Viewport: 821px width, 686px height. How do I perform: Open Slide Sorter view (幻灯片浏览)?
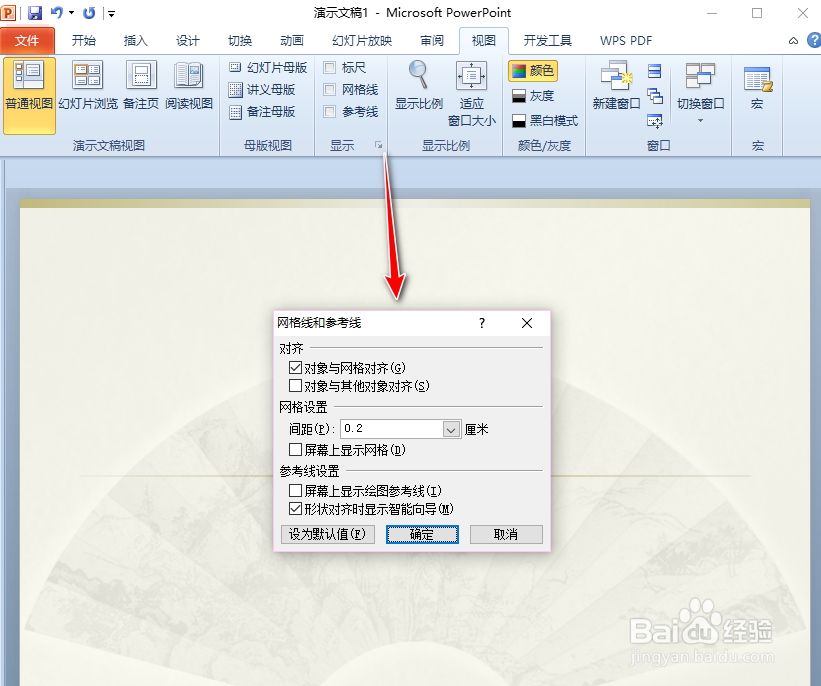[88, 86]
